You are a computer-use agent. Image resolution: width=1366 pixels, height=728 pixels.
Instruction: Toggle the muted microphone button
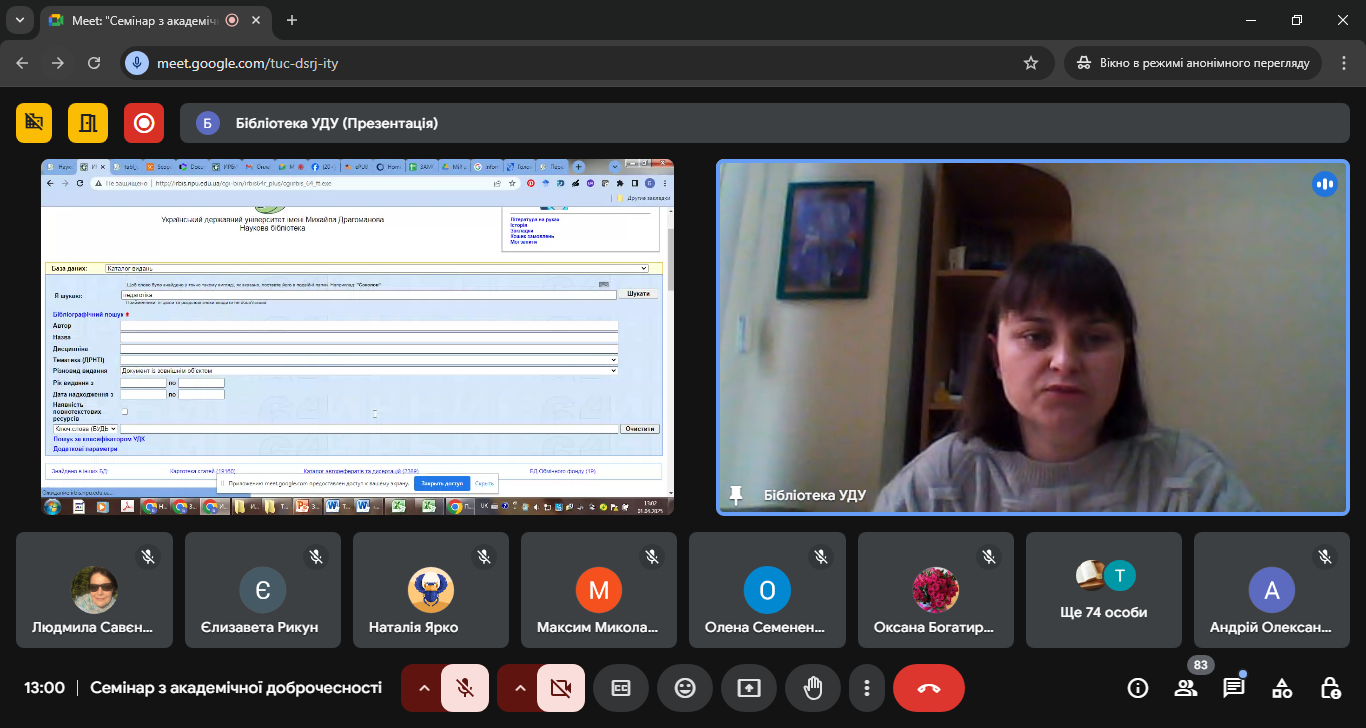pos(465,688)
